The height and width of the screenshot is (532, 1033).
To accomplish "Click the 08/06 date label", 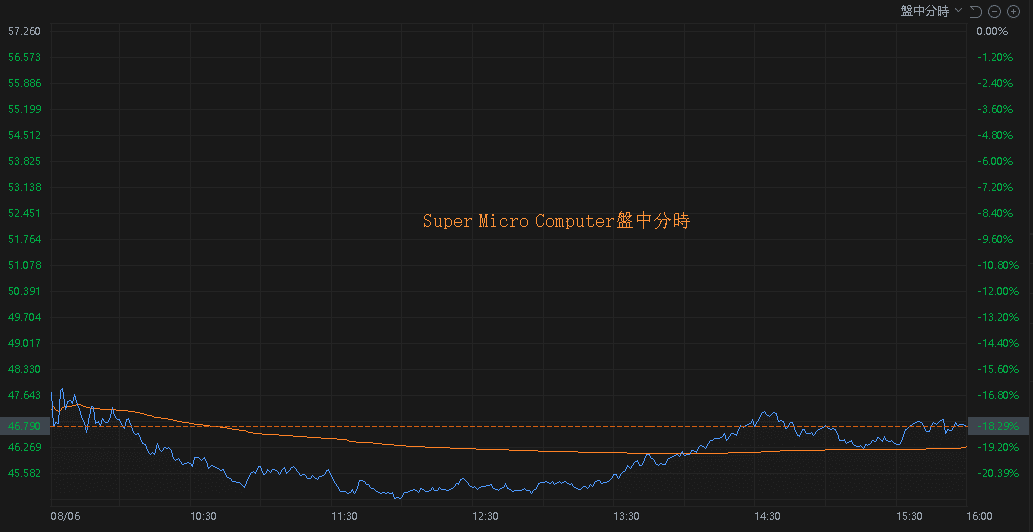I will [65, 516].
